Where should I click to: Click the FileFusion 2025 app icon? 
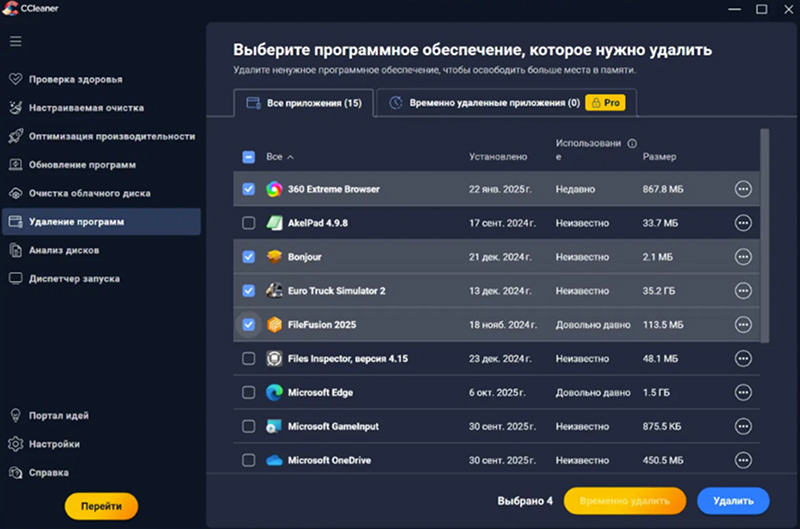[274, 324]
